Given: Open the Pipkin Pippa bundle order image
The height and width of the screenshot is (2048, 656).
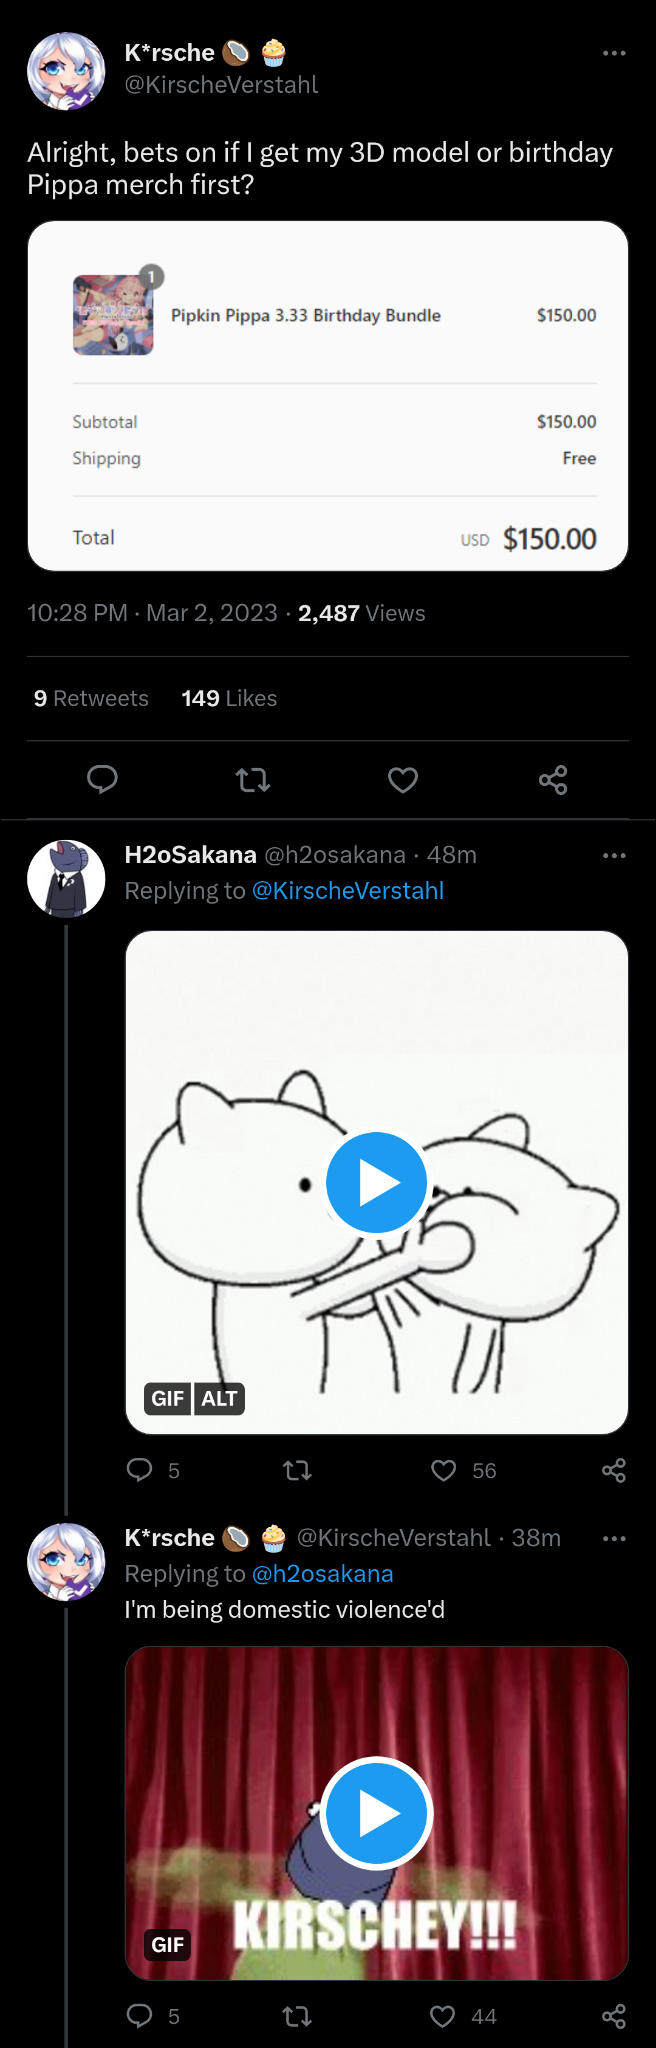Looking at the screenshot, I should coord(328,396).
